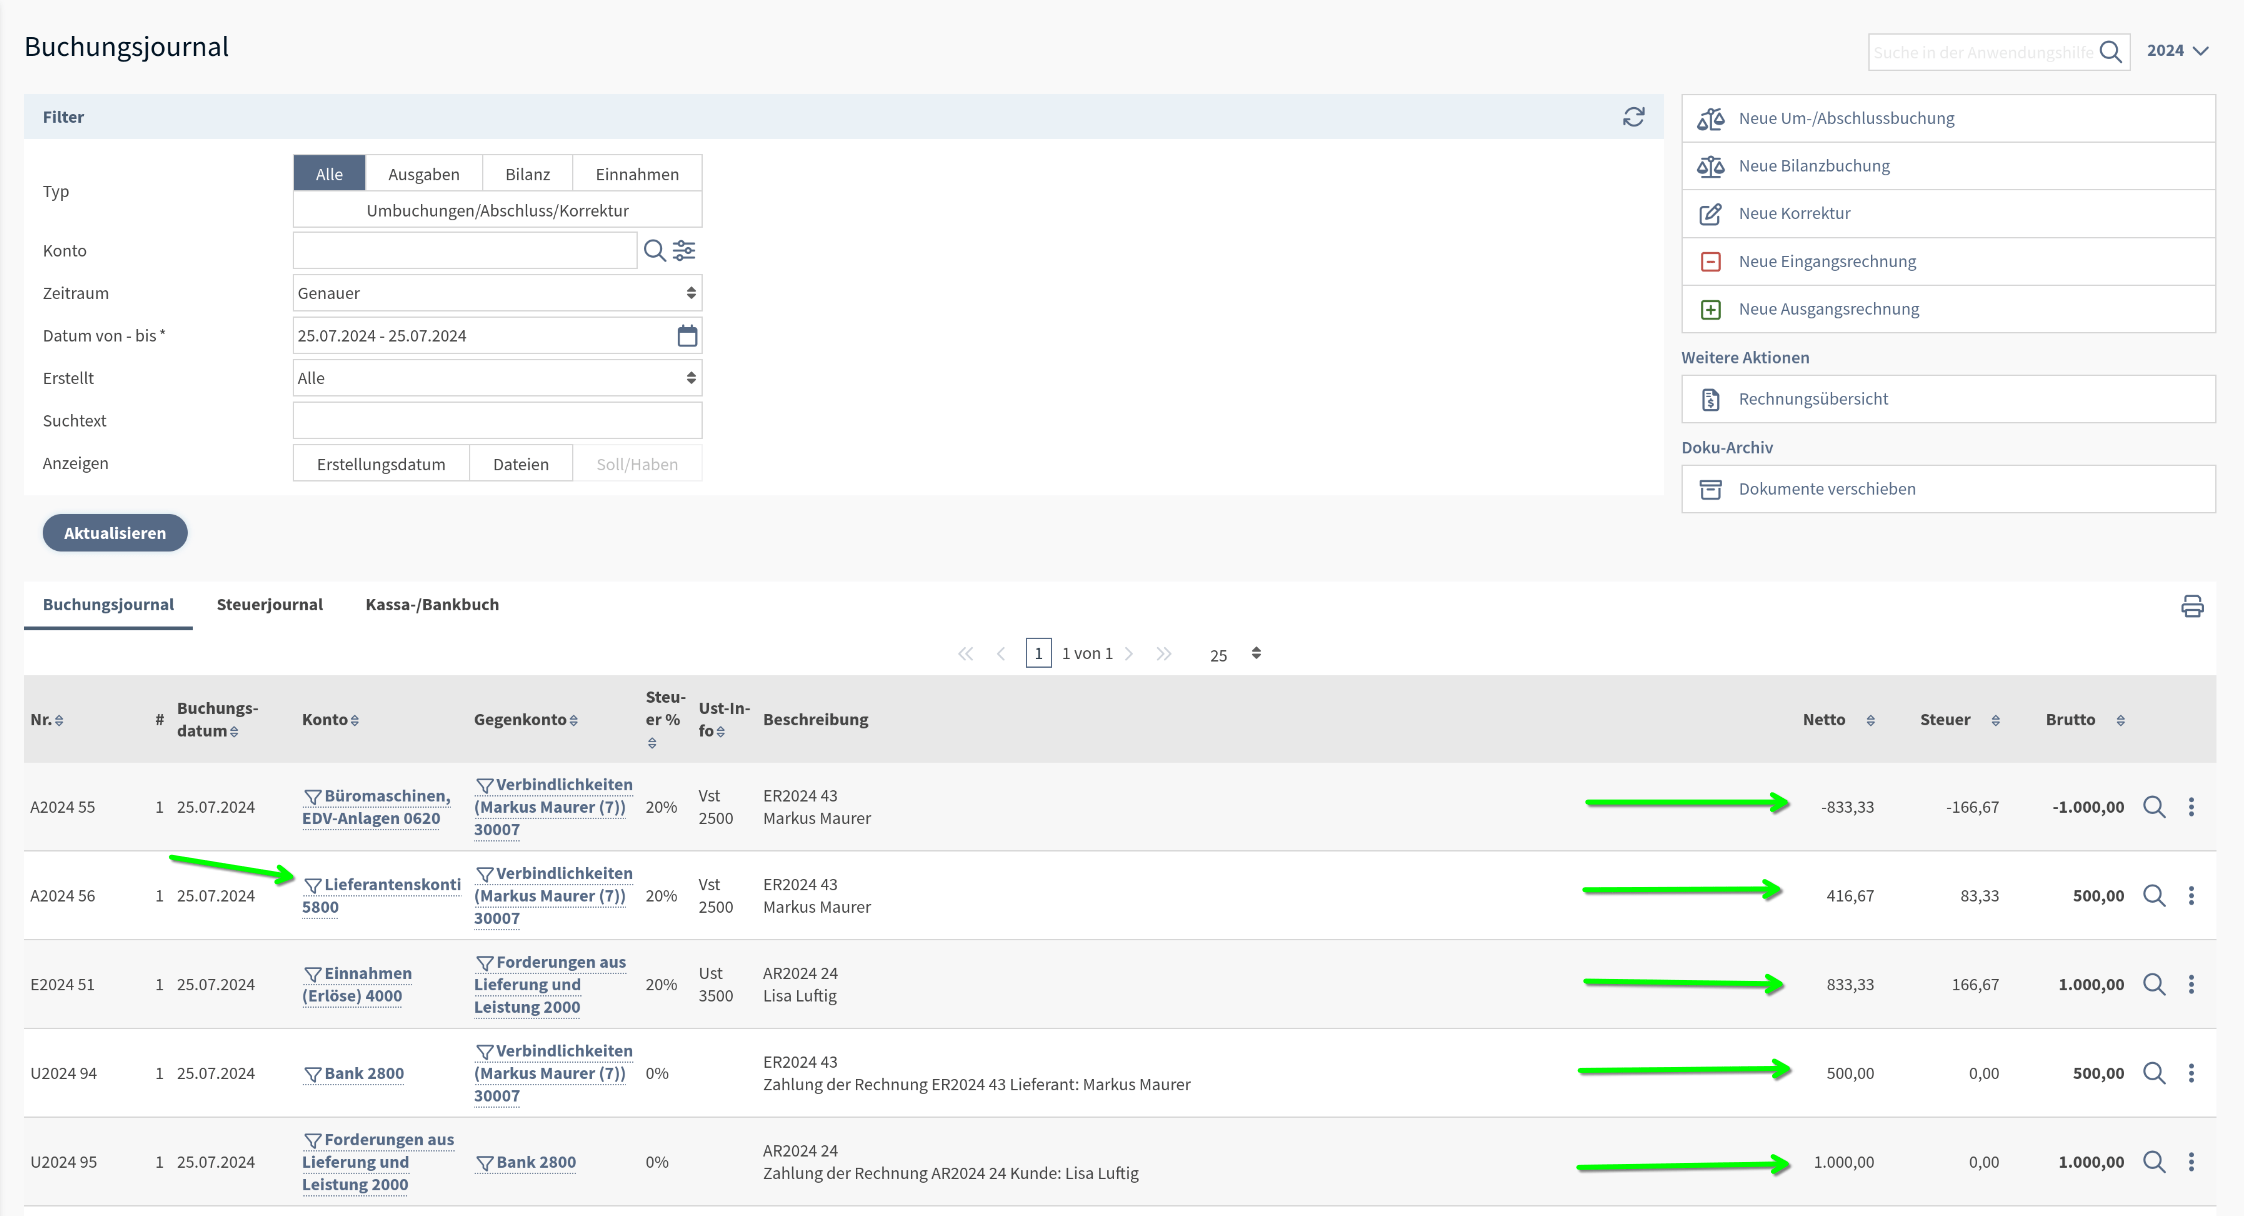This screenshot has width=2244, height=1216.
Task: Open the Erstellt dropdown
Action: point(497,378)
